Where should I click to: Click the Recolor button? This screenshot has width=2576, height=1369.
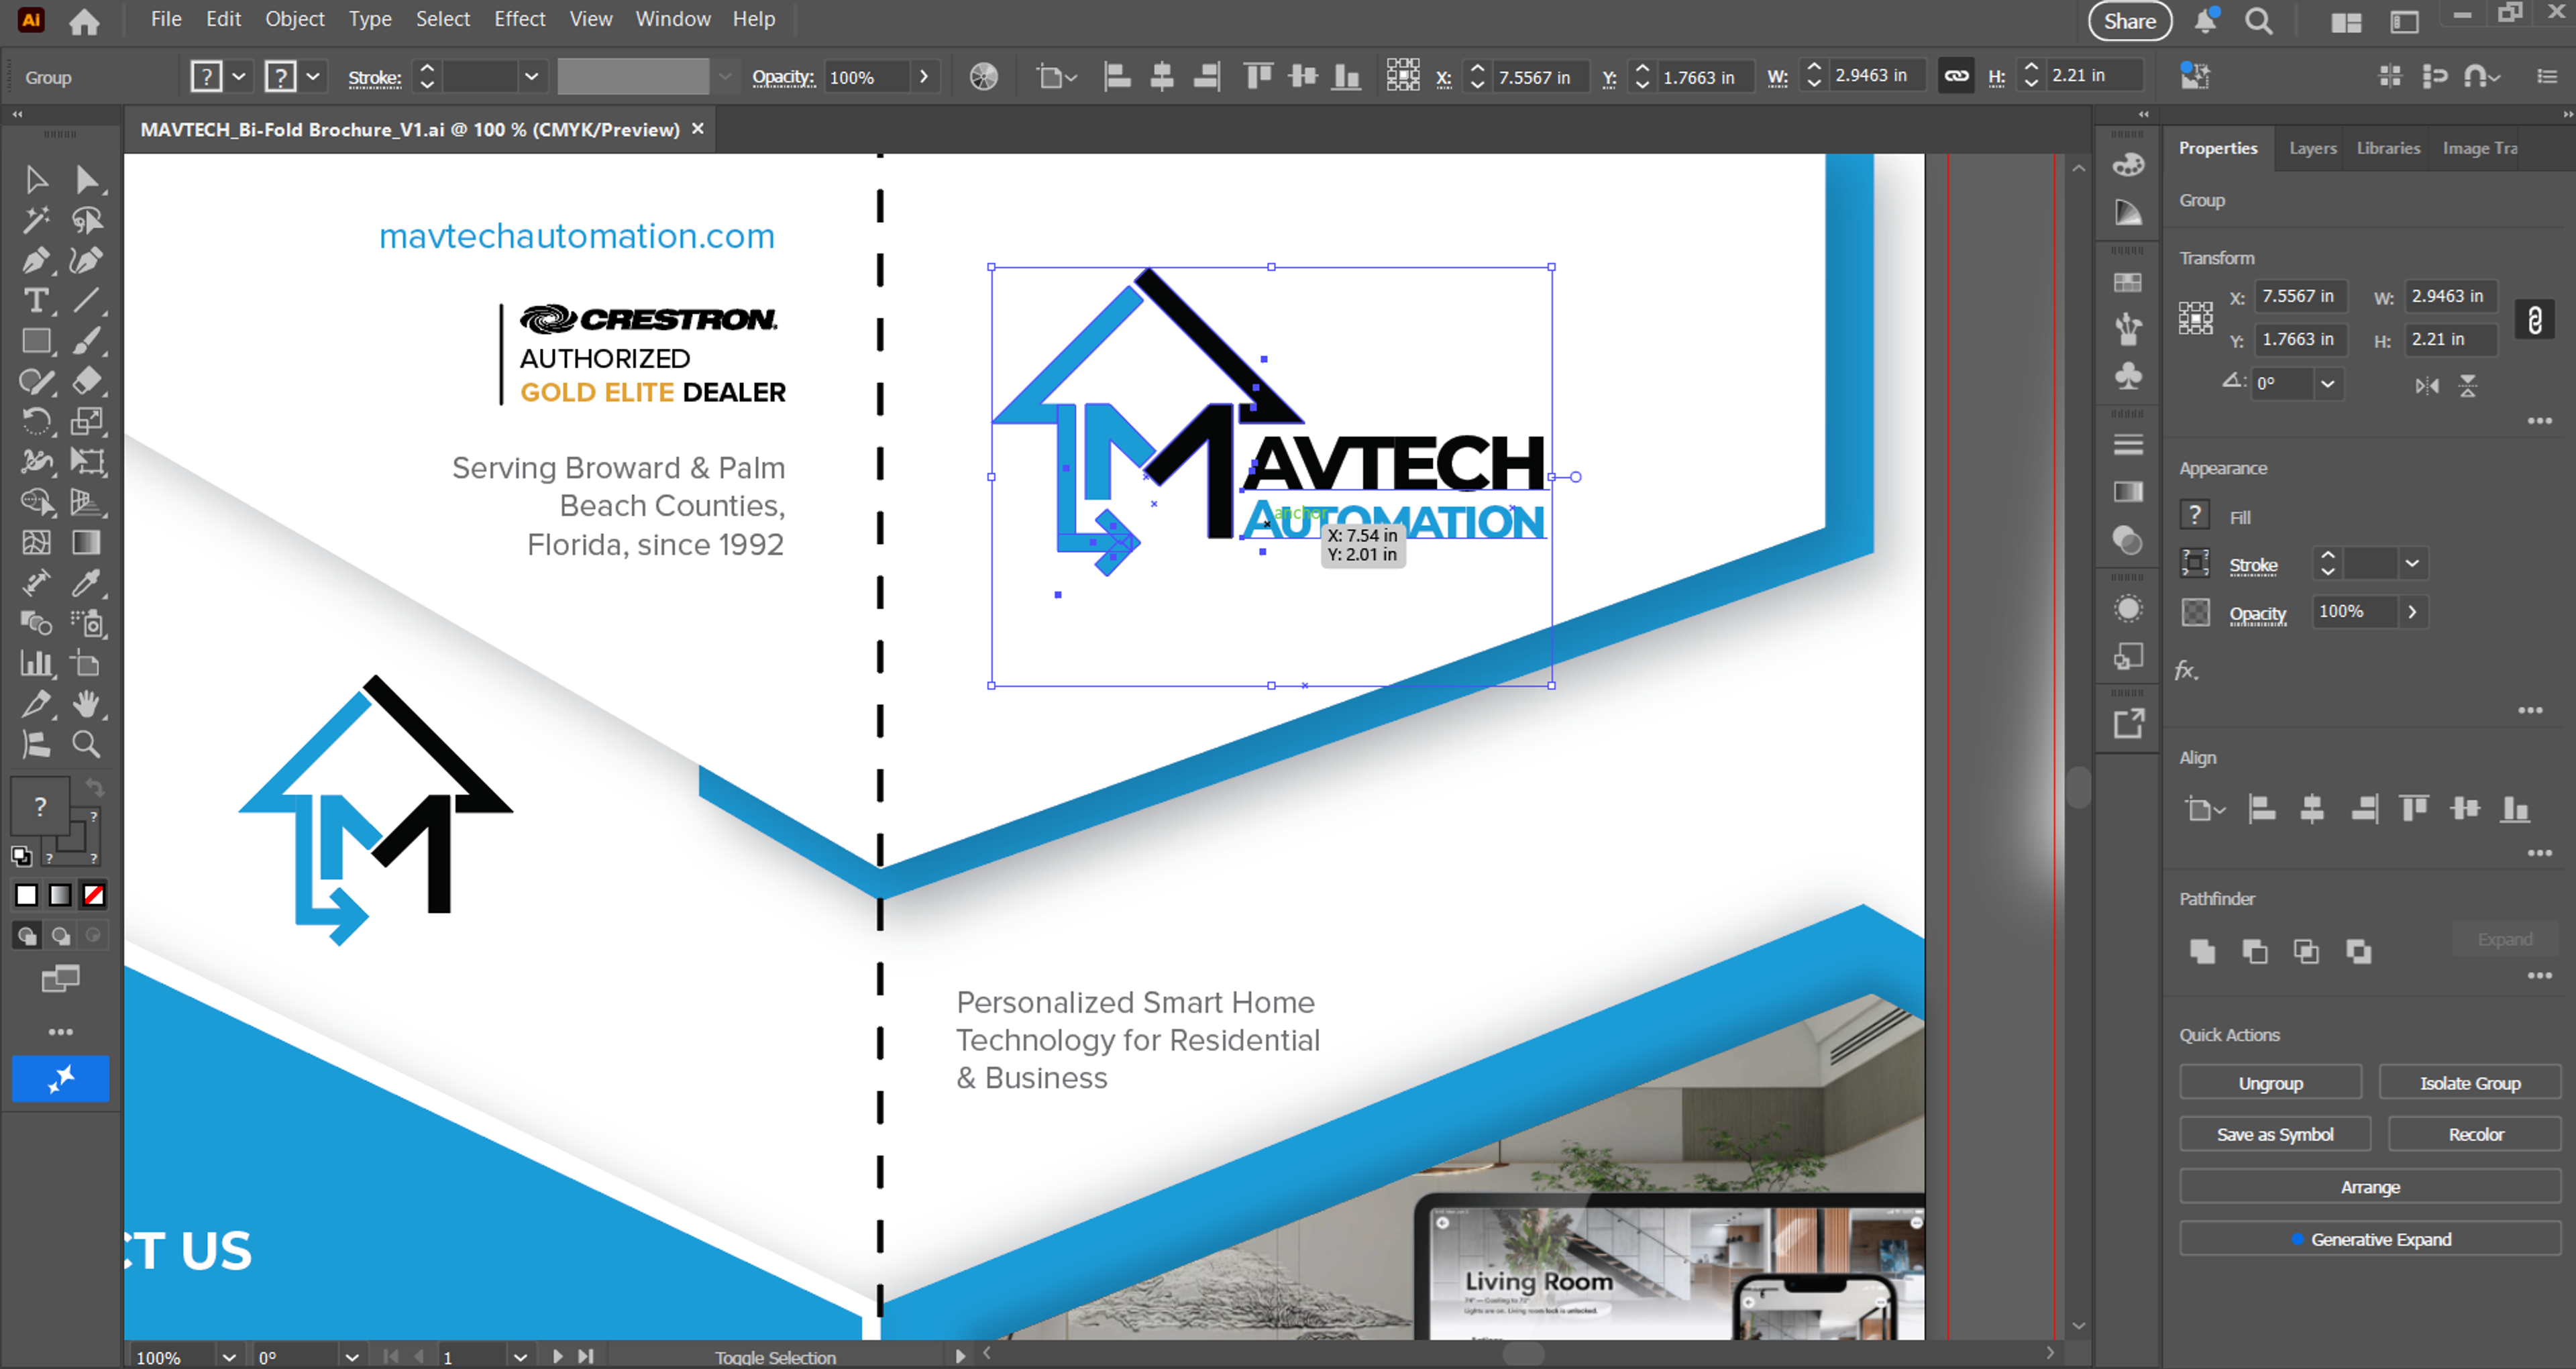[x=2475, y=1135]
